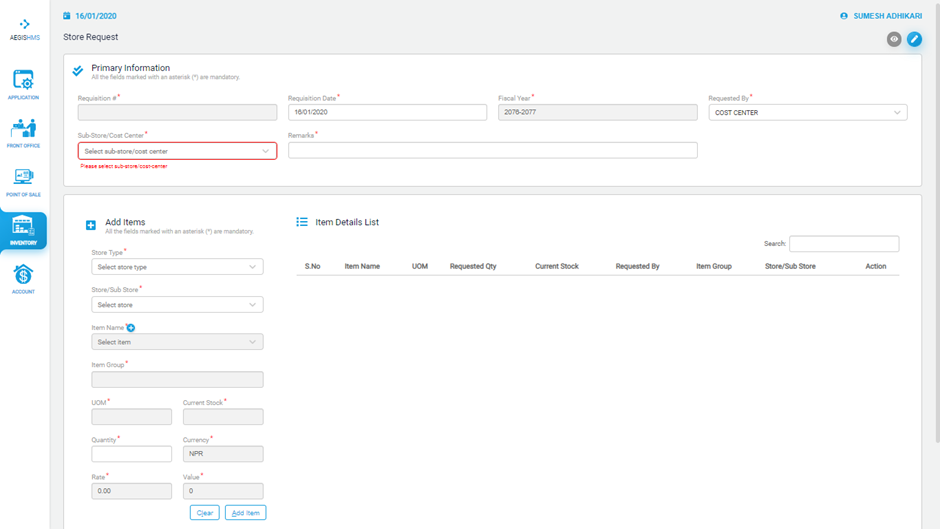Viewport: 940px width, 529px height.
Task: Click the user profile icon near Sumesh Adhikari
Action: (x=844, y=16)
